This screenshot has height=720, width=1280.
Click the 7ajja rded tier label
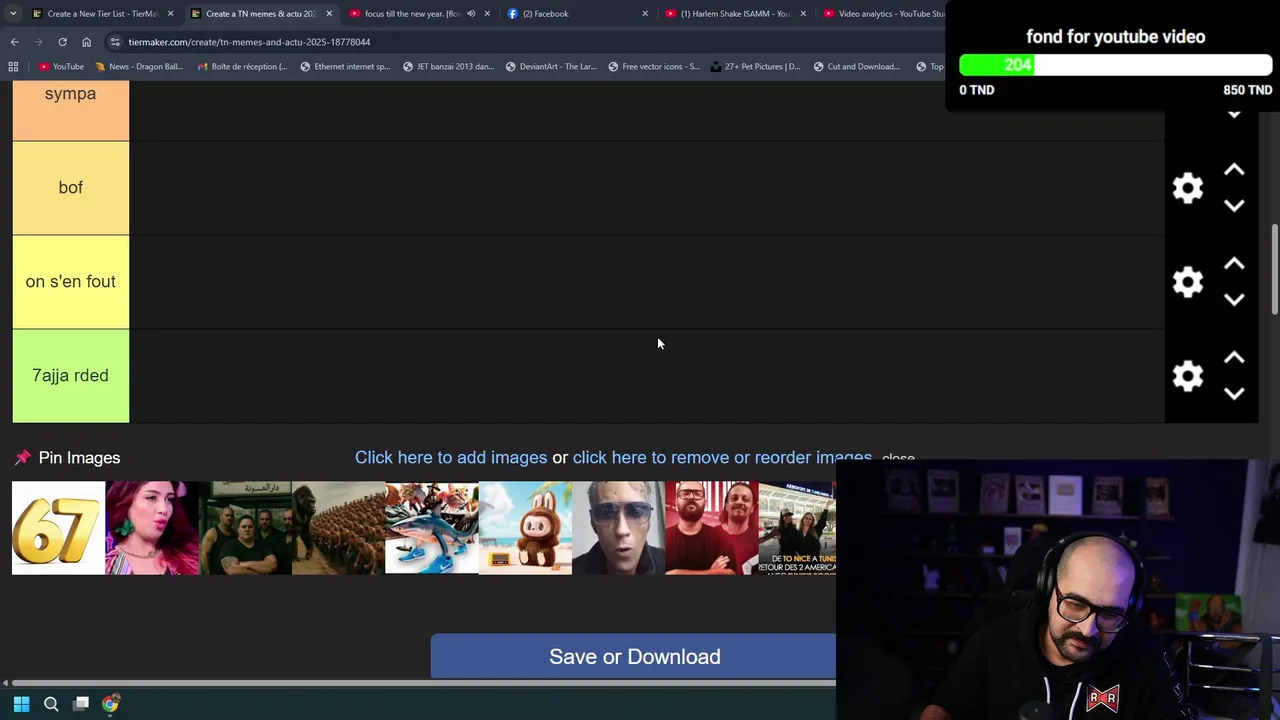70,376
